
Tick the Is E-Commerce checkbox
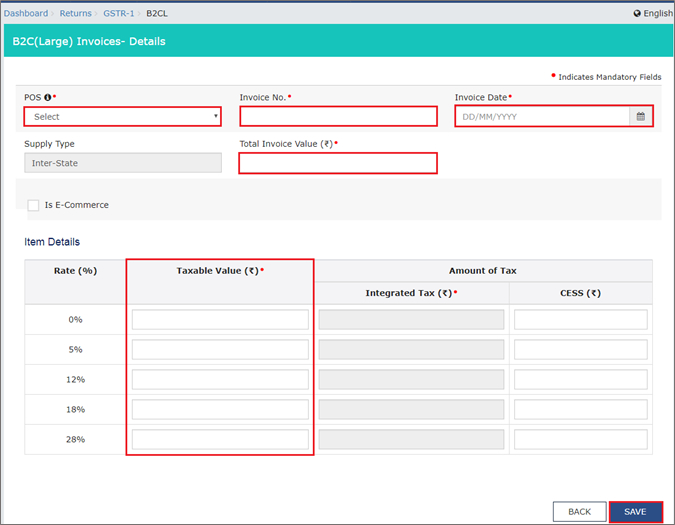tap(33, 205)
